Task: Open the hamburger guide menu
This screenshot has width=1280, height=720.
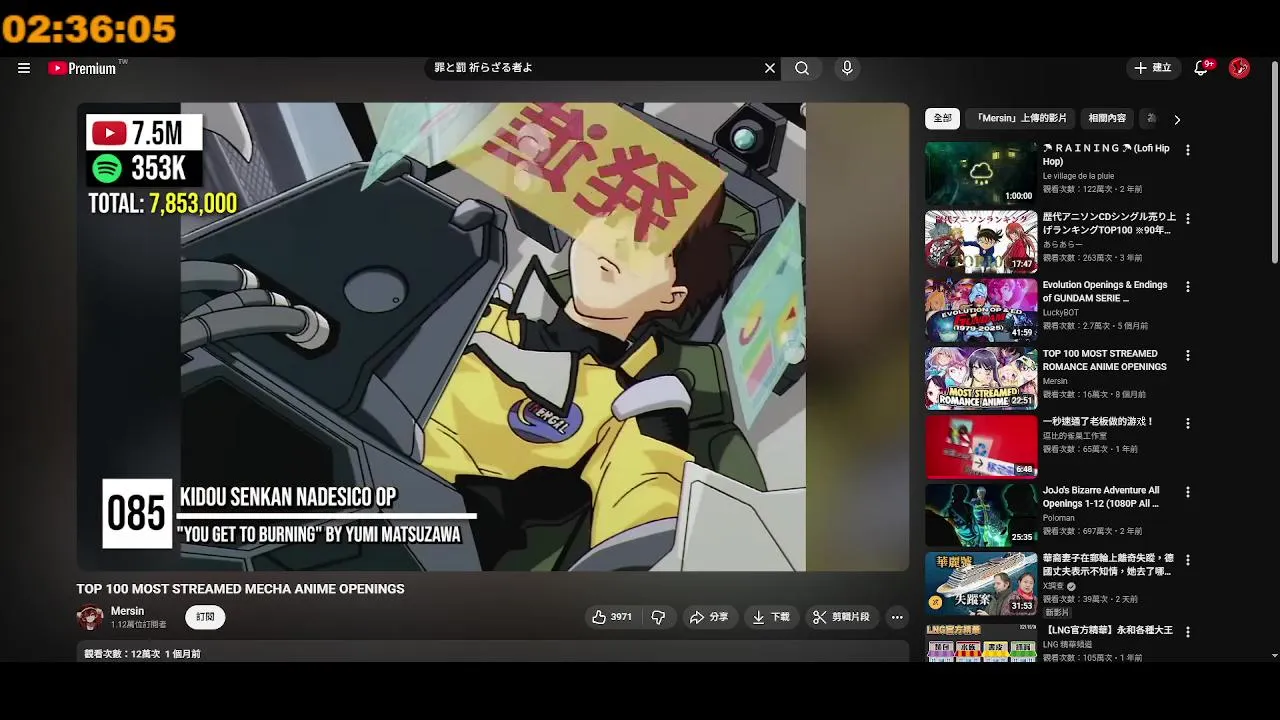Action: click(x=24, y=68)
